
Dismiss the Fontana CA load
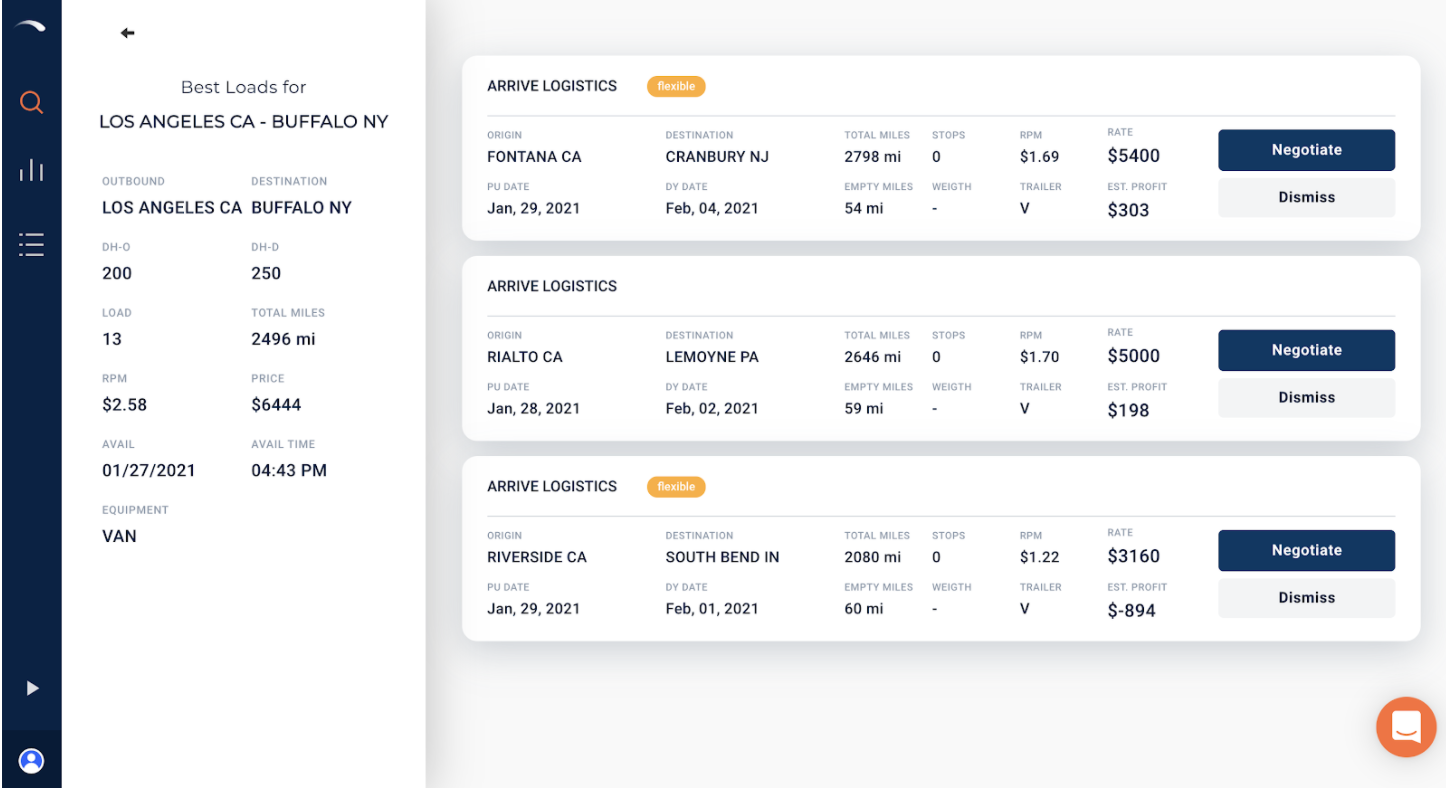pos(1306,197)
